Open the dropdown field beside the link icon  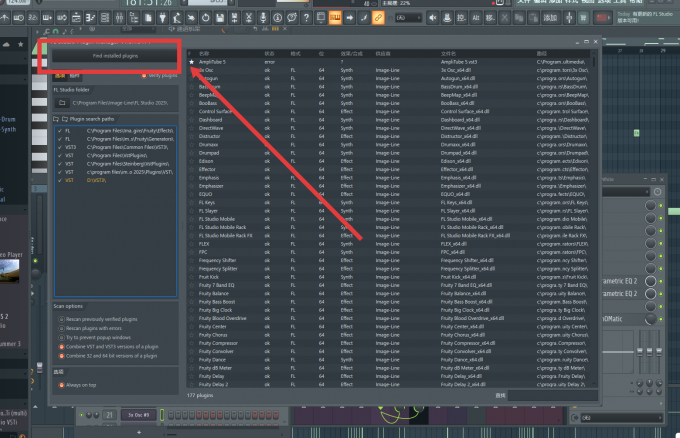pyautogui.click(x=408, y=18)
